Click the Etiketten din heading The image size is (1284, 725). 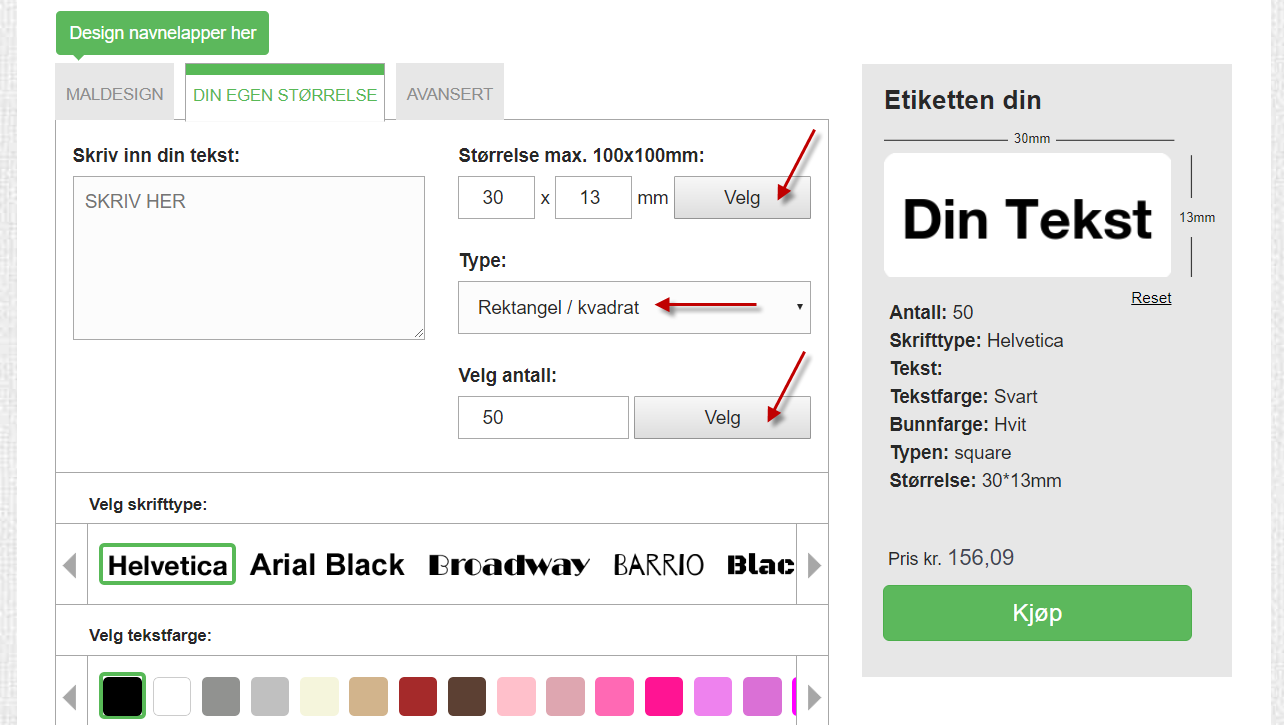click(x=962, y=100)
